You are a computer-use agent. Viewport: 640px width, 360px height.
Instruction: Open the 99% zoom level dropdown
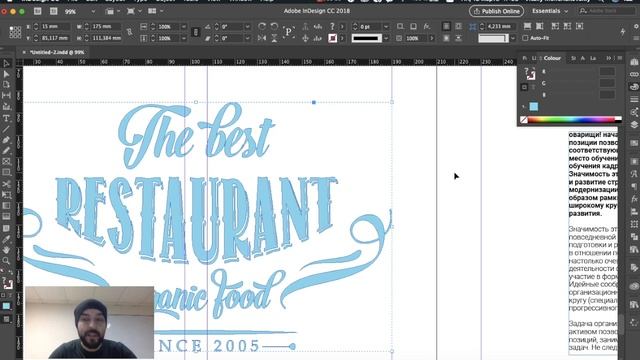tap(93, 11)
